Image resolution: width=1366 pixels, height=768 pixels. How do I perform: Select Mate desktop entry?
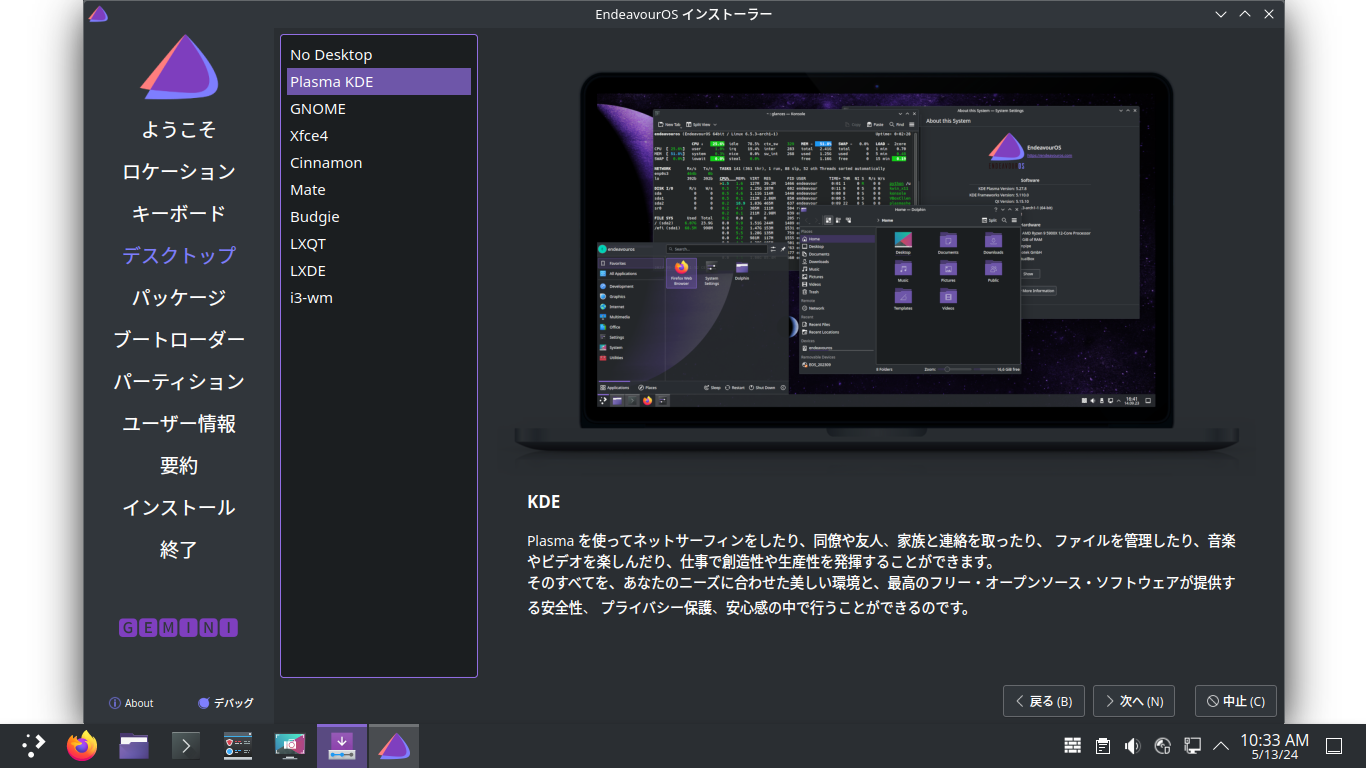click(x=378, y=190)
